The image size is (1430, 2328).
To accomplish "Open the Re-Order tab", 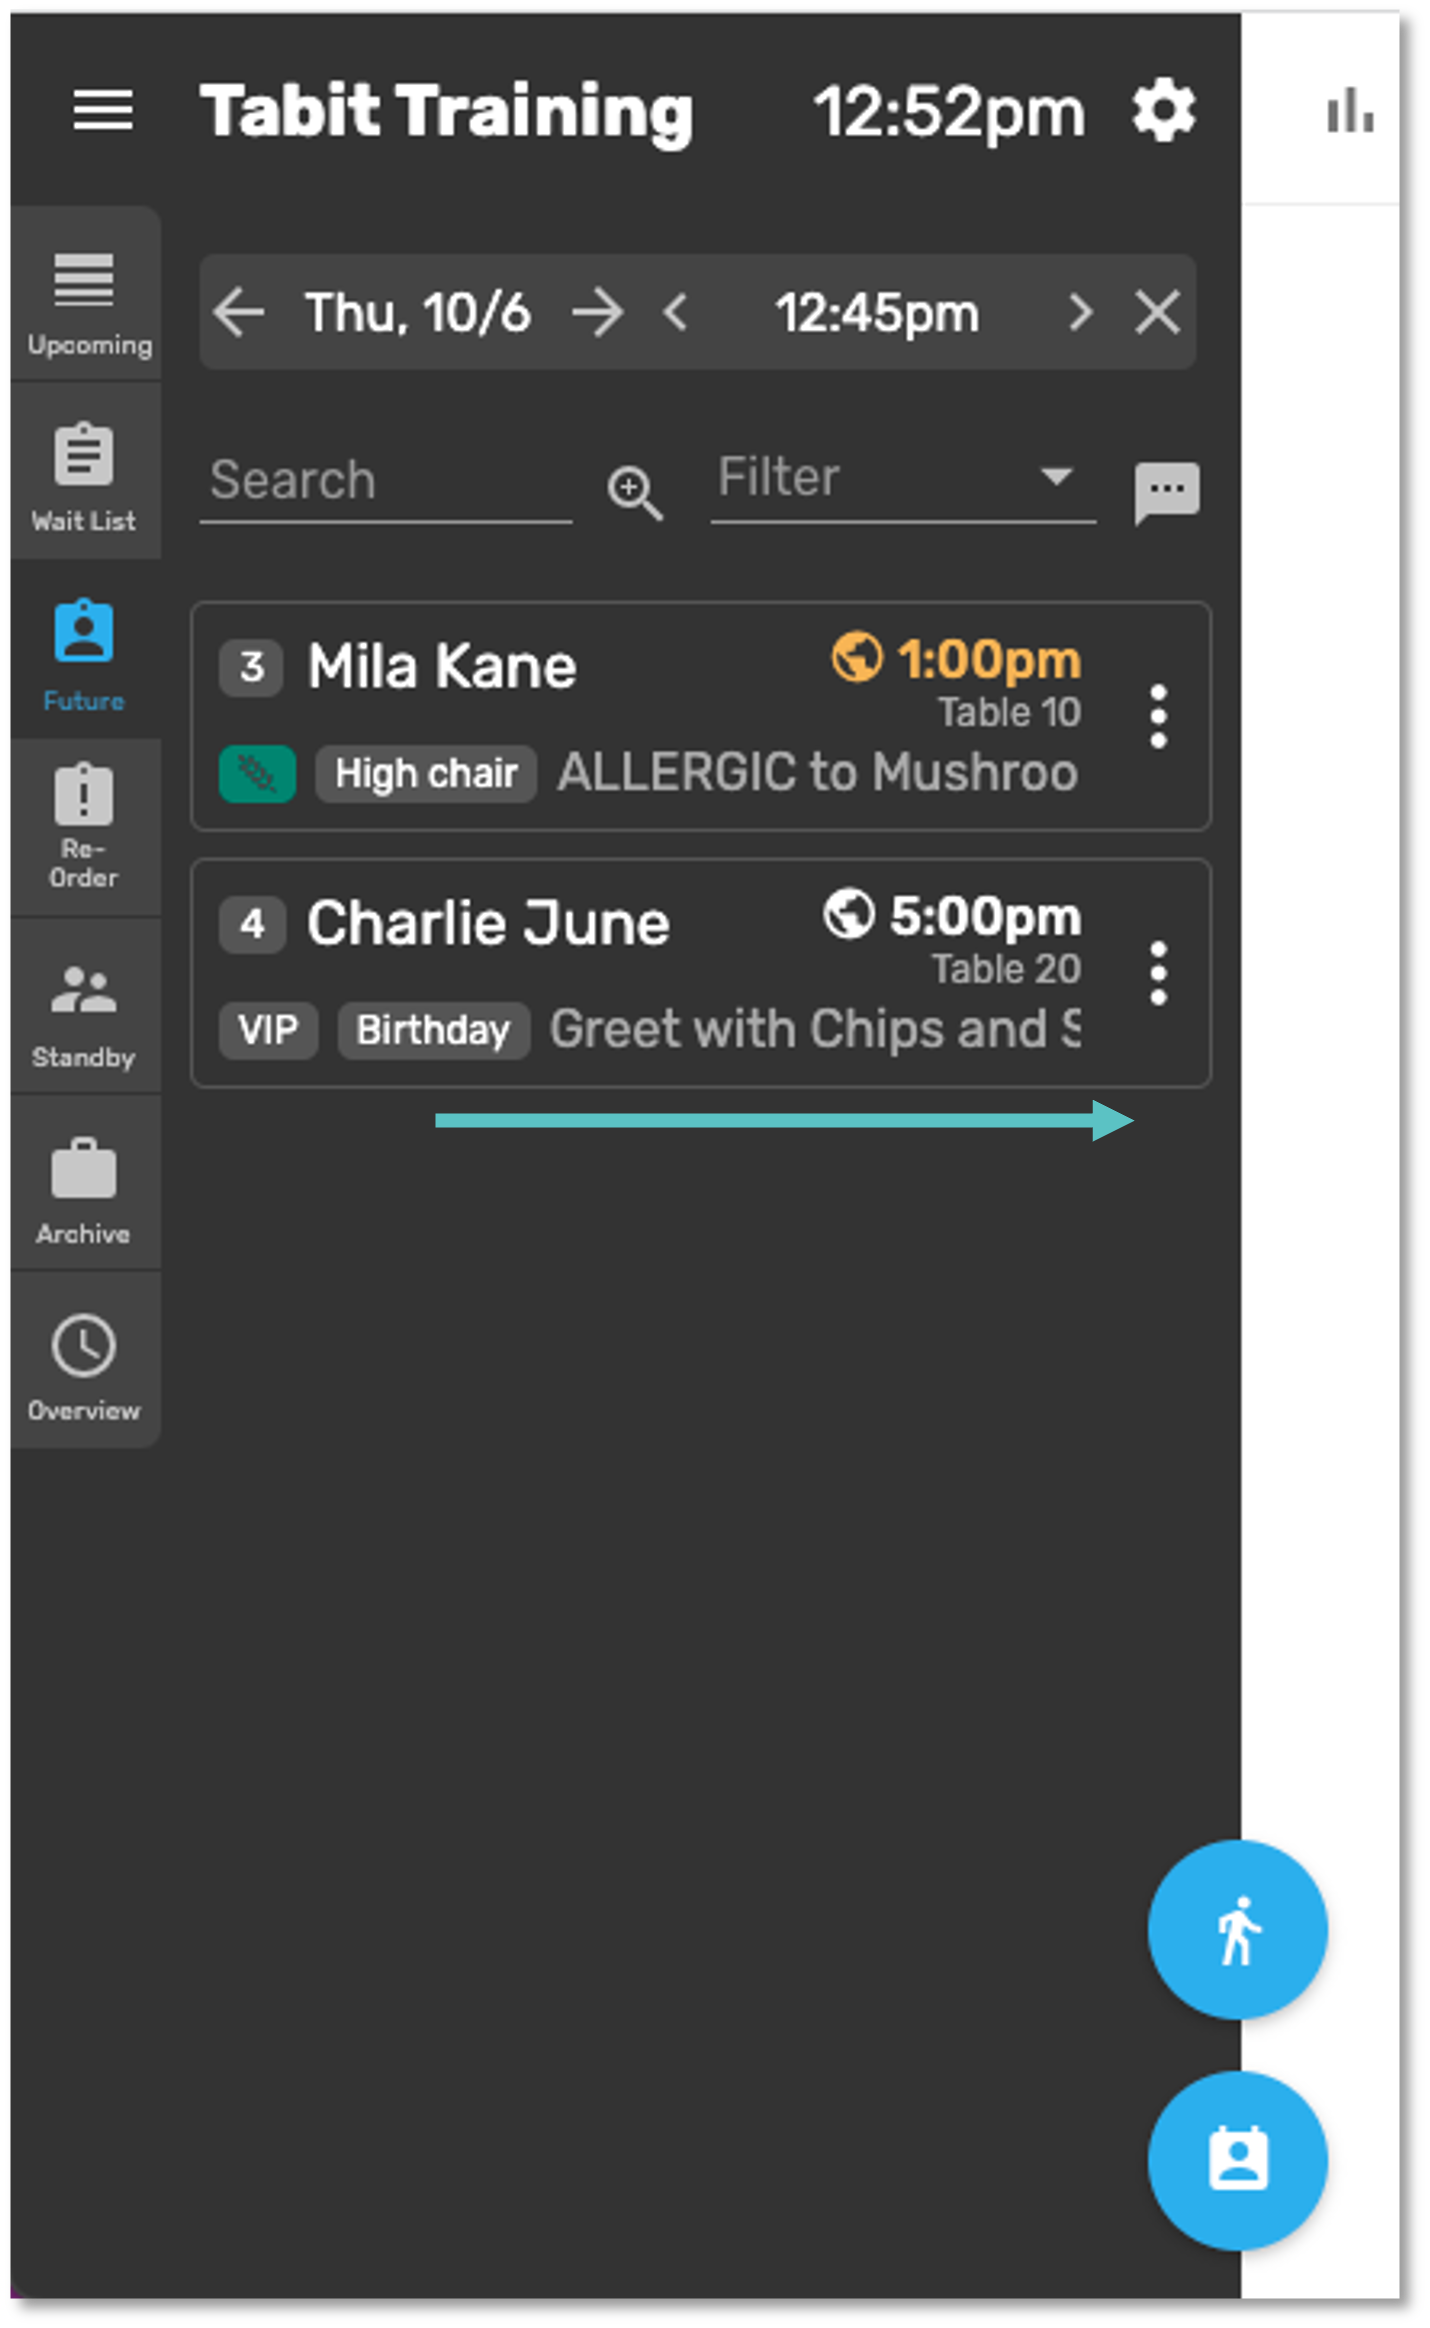I will (x=84, y=828).
